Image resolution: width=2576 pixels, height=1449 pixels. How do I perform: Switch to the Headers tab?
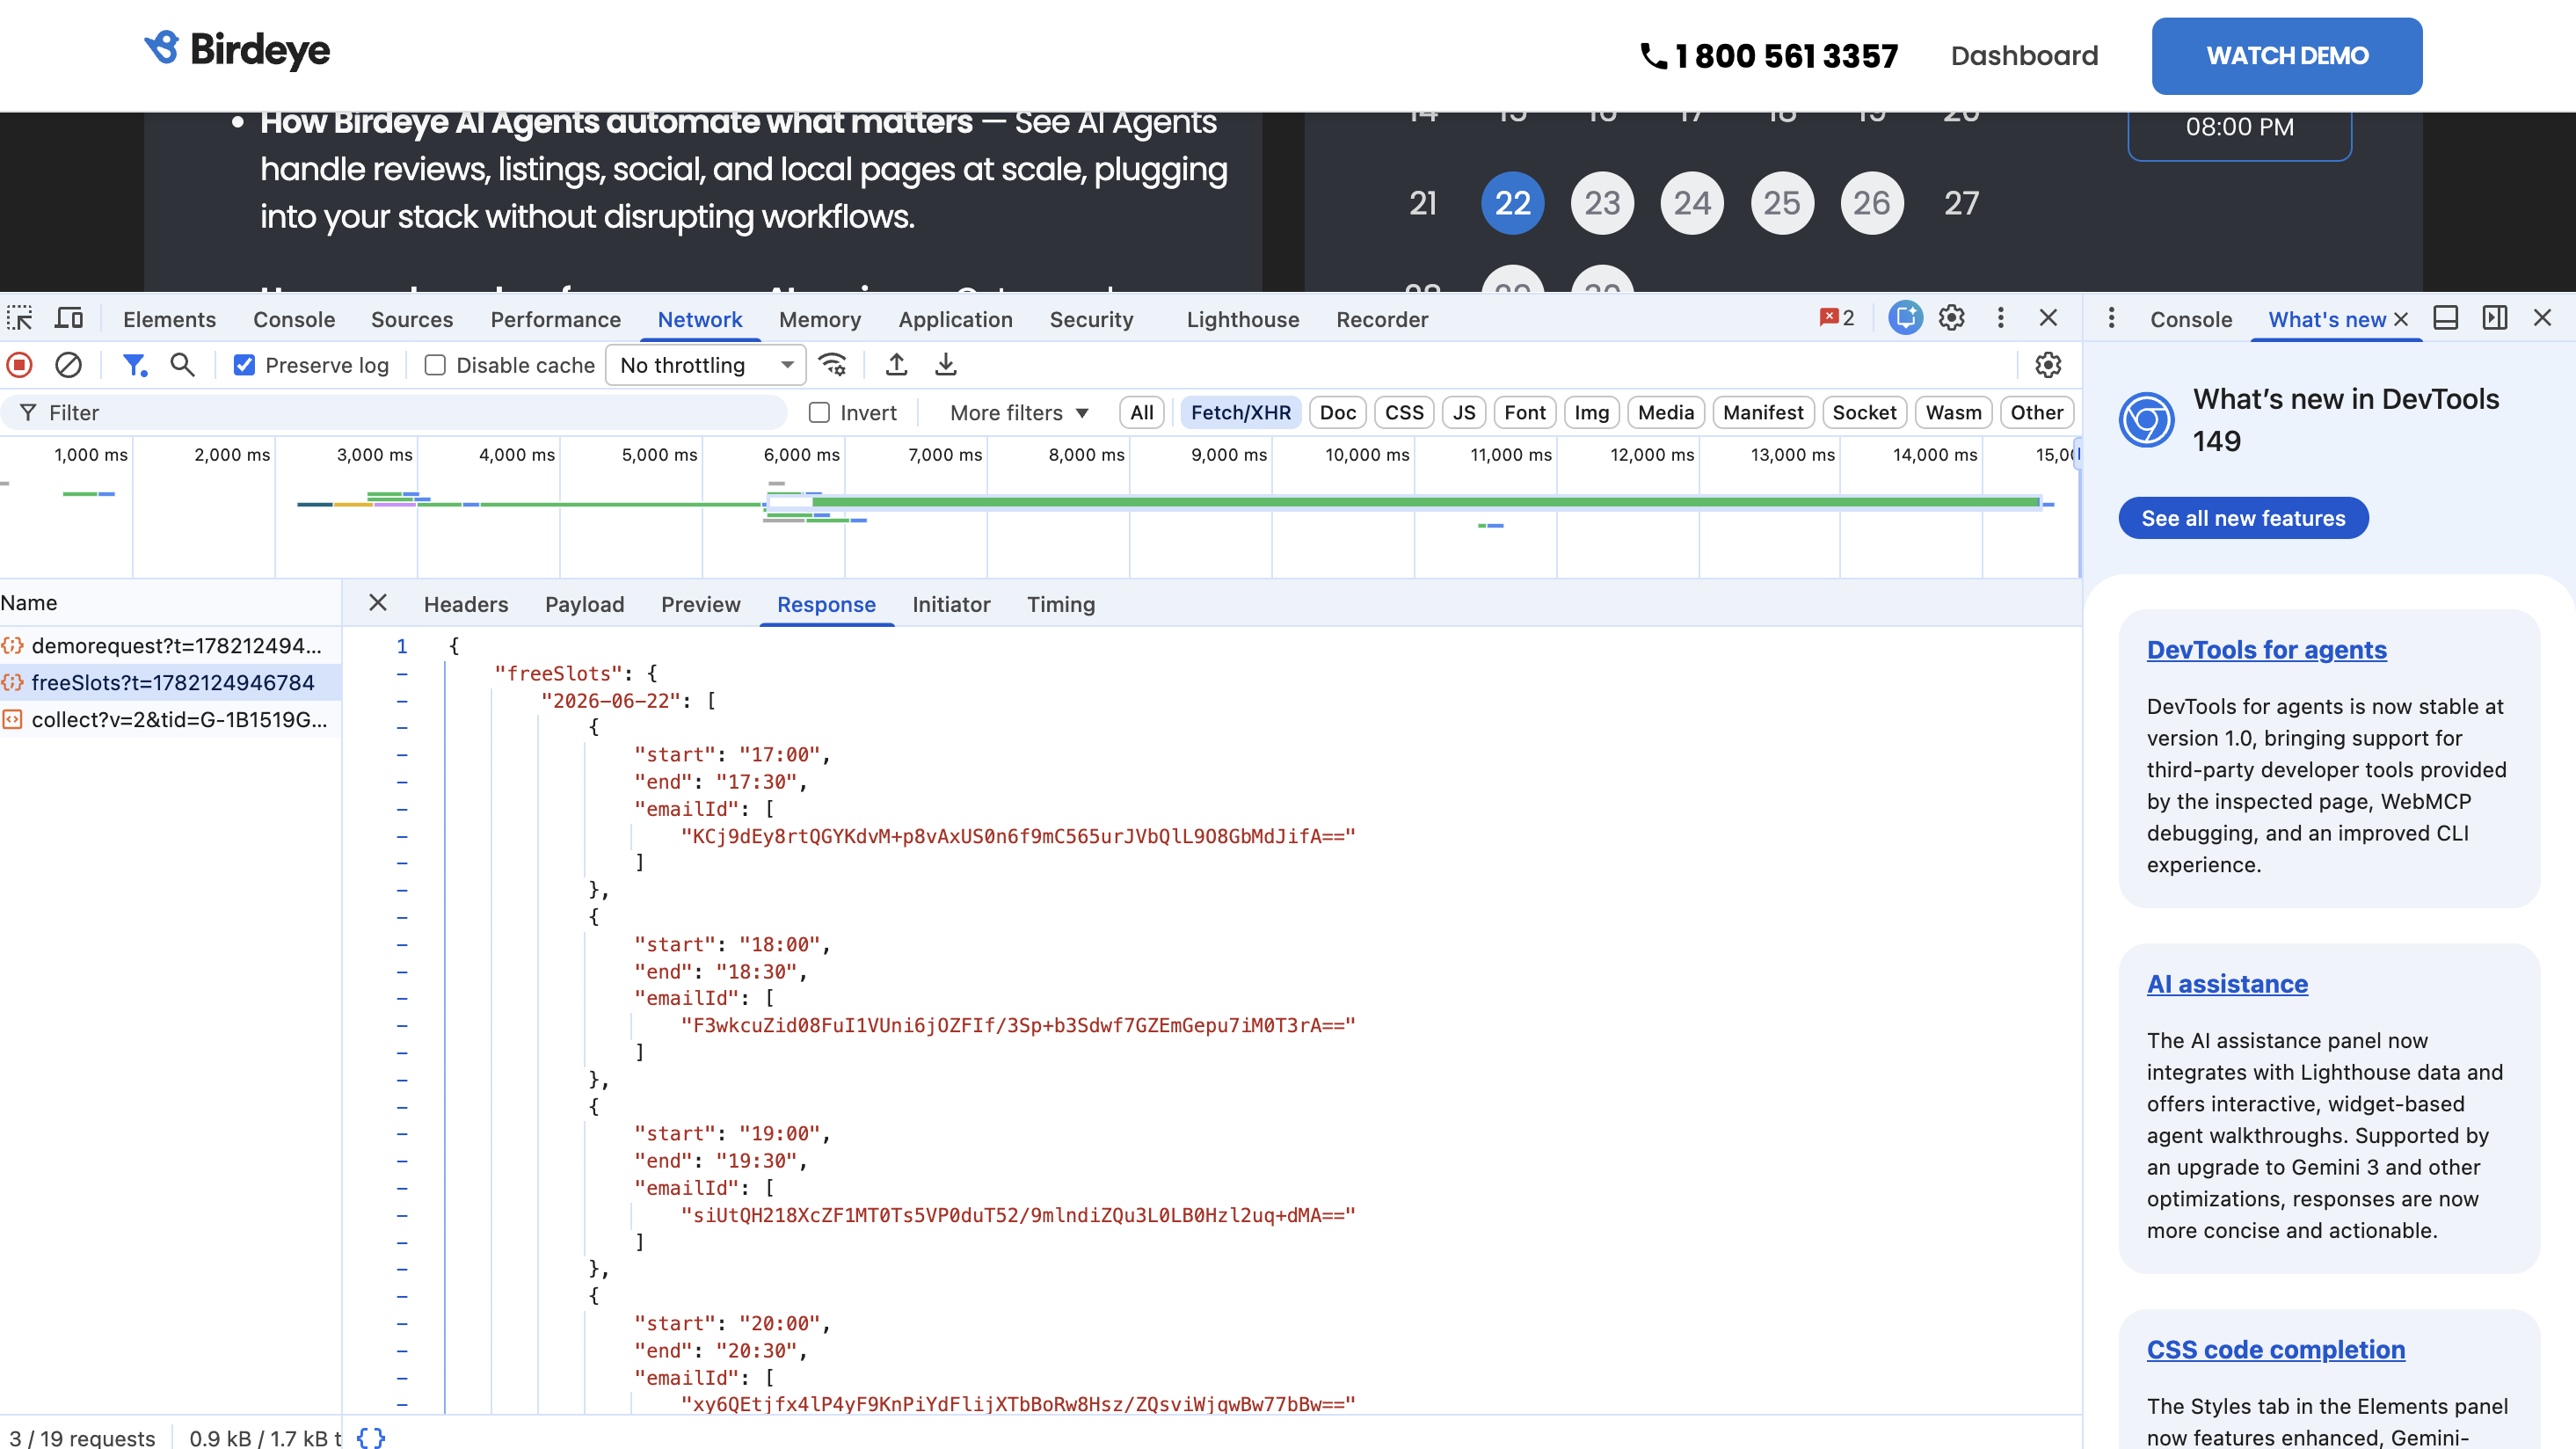(x=466, y=604)
